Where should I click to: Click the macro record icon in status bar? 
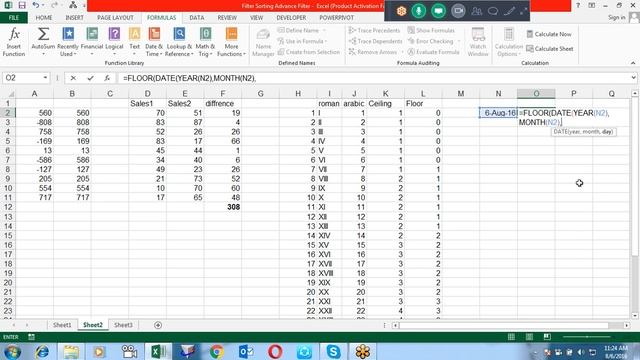pyautogui.click(x=31, y=337)
